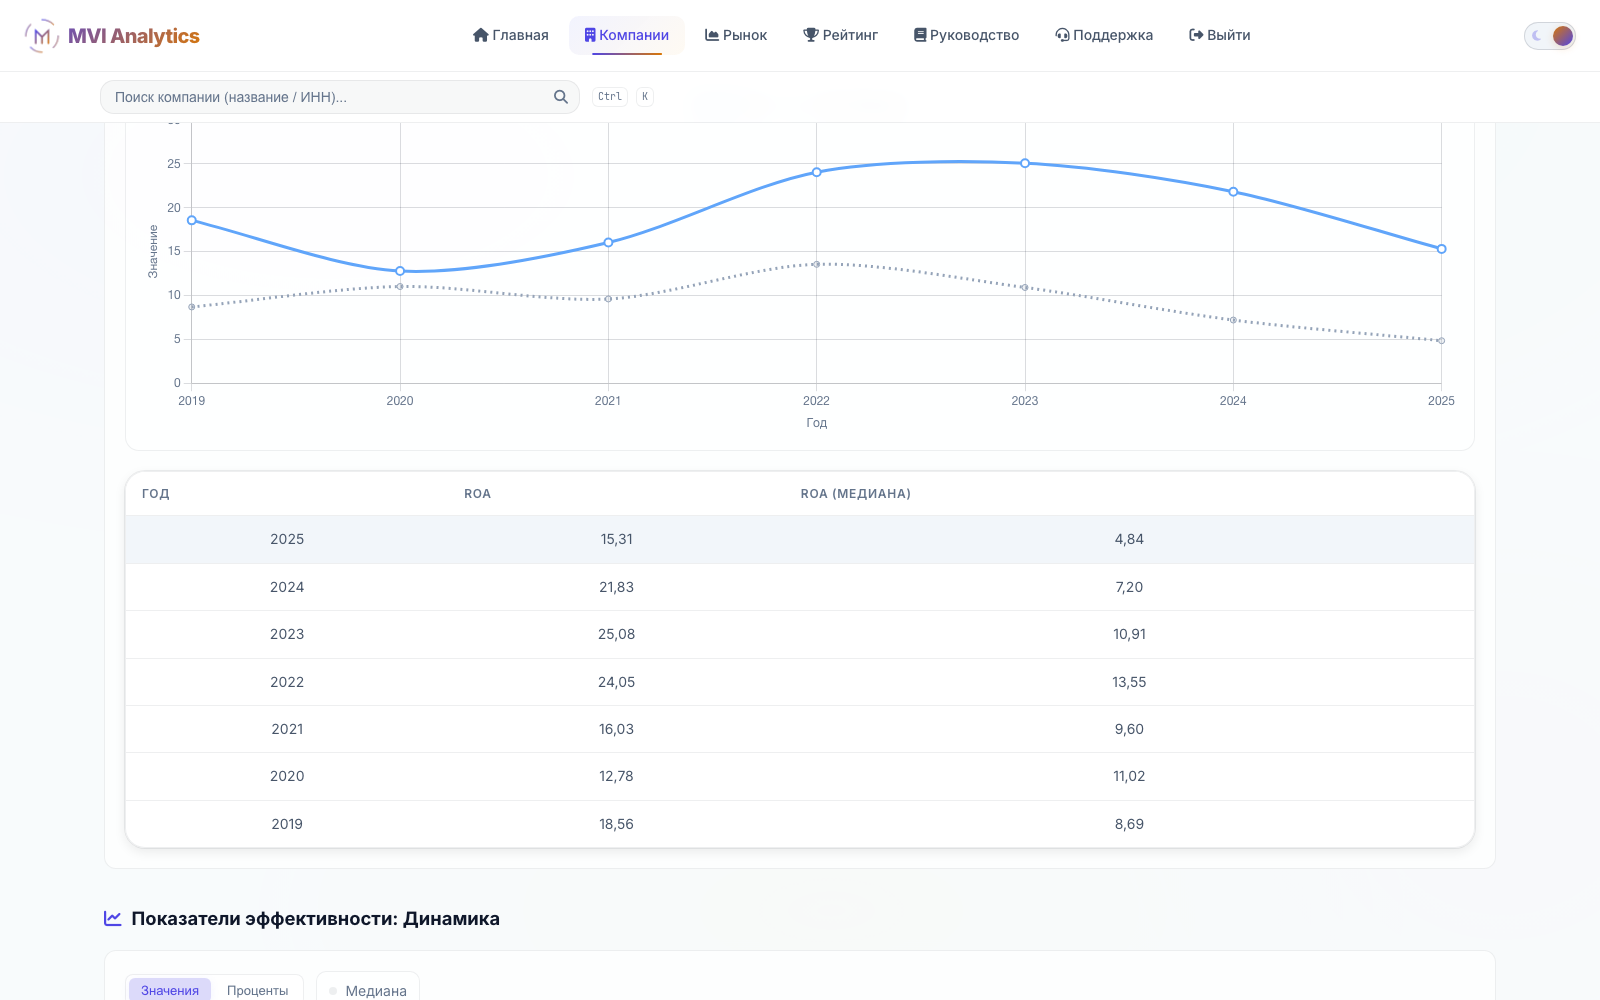Open the Рынок menu item
The image size is (1600, 1000).
[736, 35]
